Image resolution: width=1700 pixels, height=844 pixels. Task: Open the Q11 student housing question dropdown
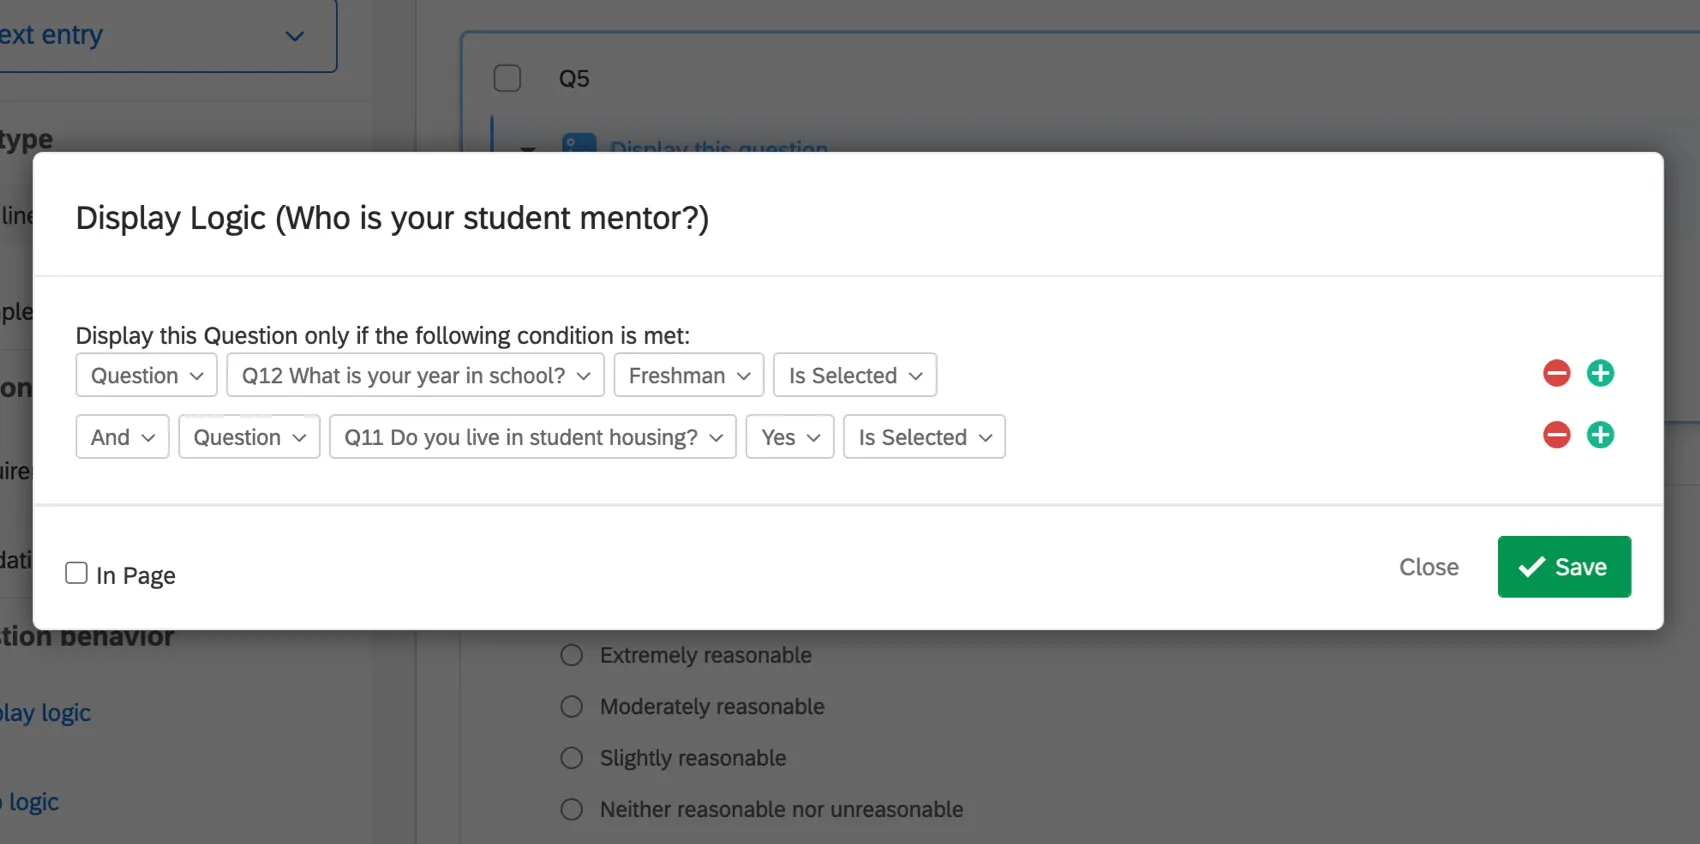click(532, 437)
